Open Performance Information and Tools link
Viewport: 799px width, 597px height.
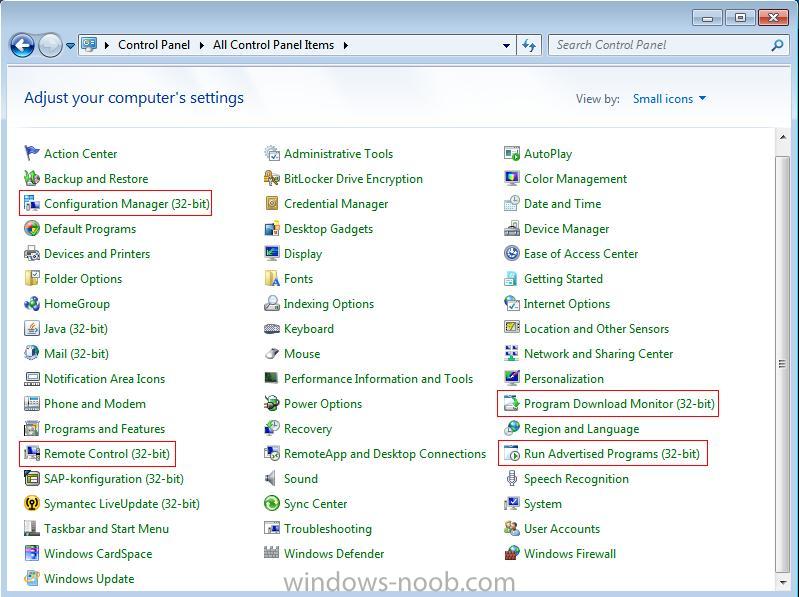379,378
